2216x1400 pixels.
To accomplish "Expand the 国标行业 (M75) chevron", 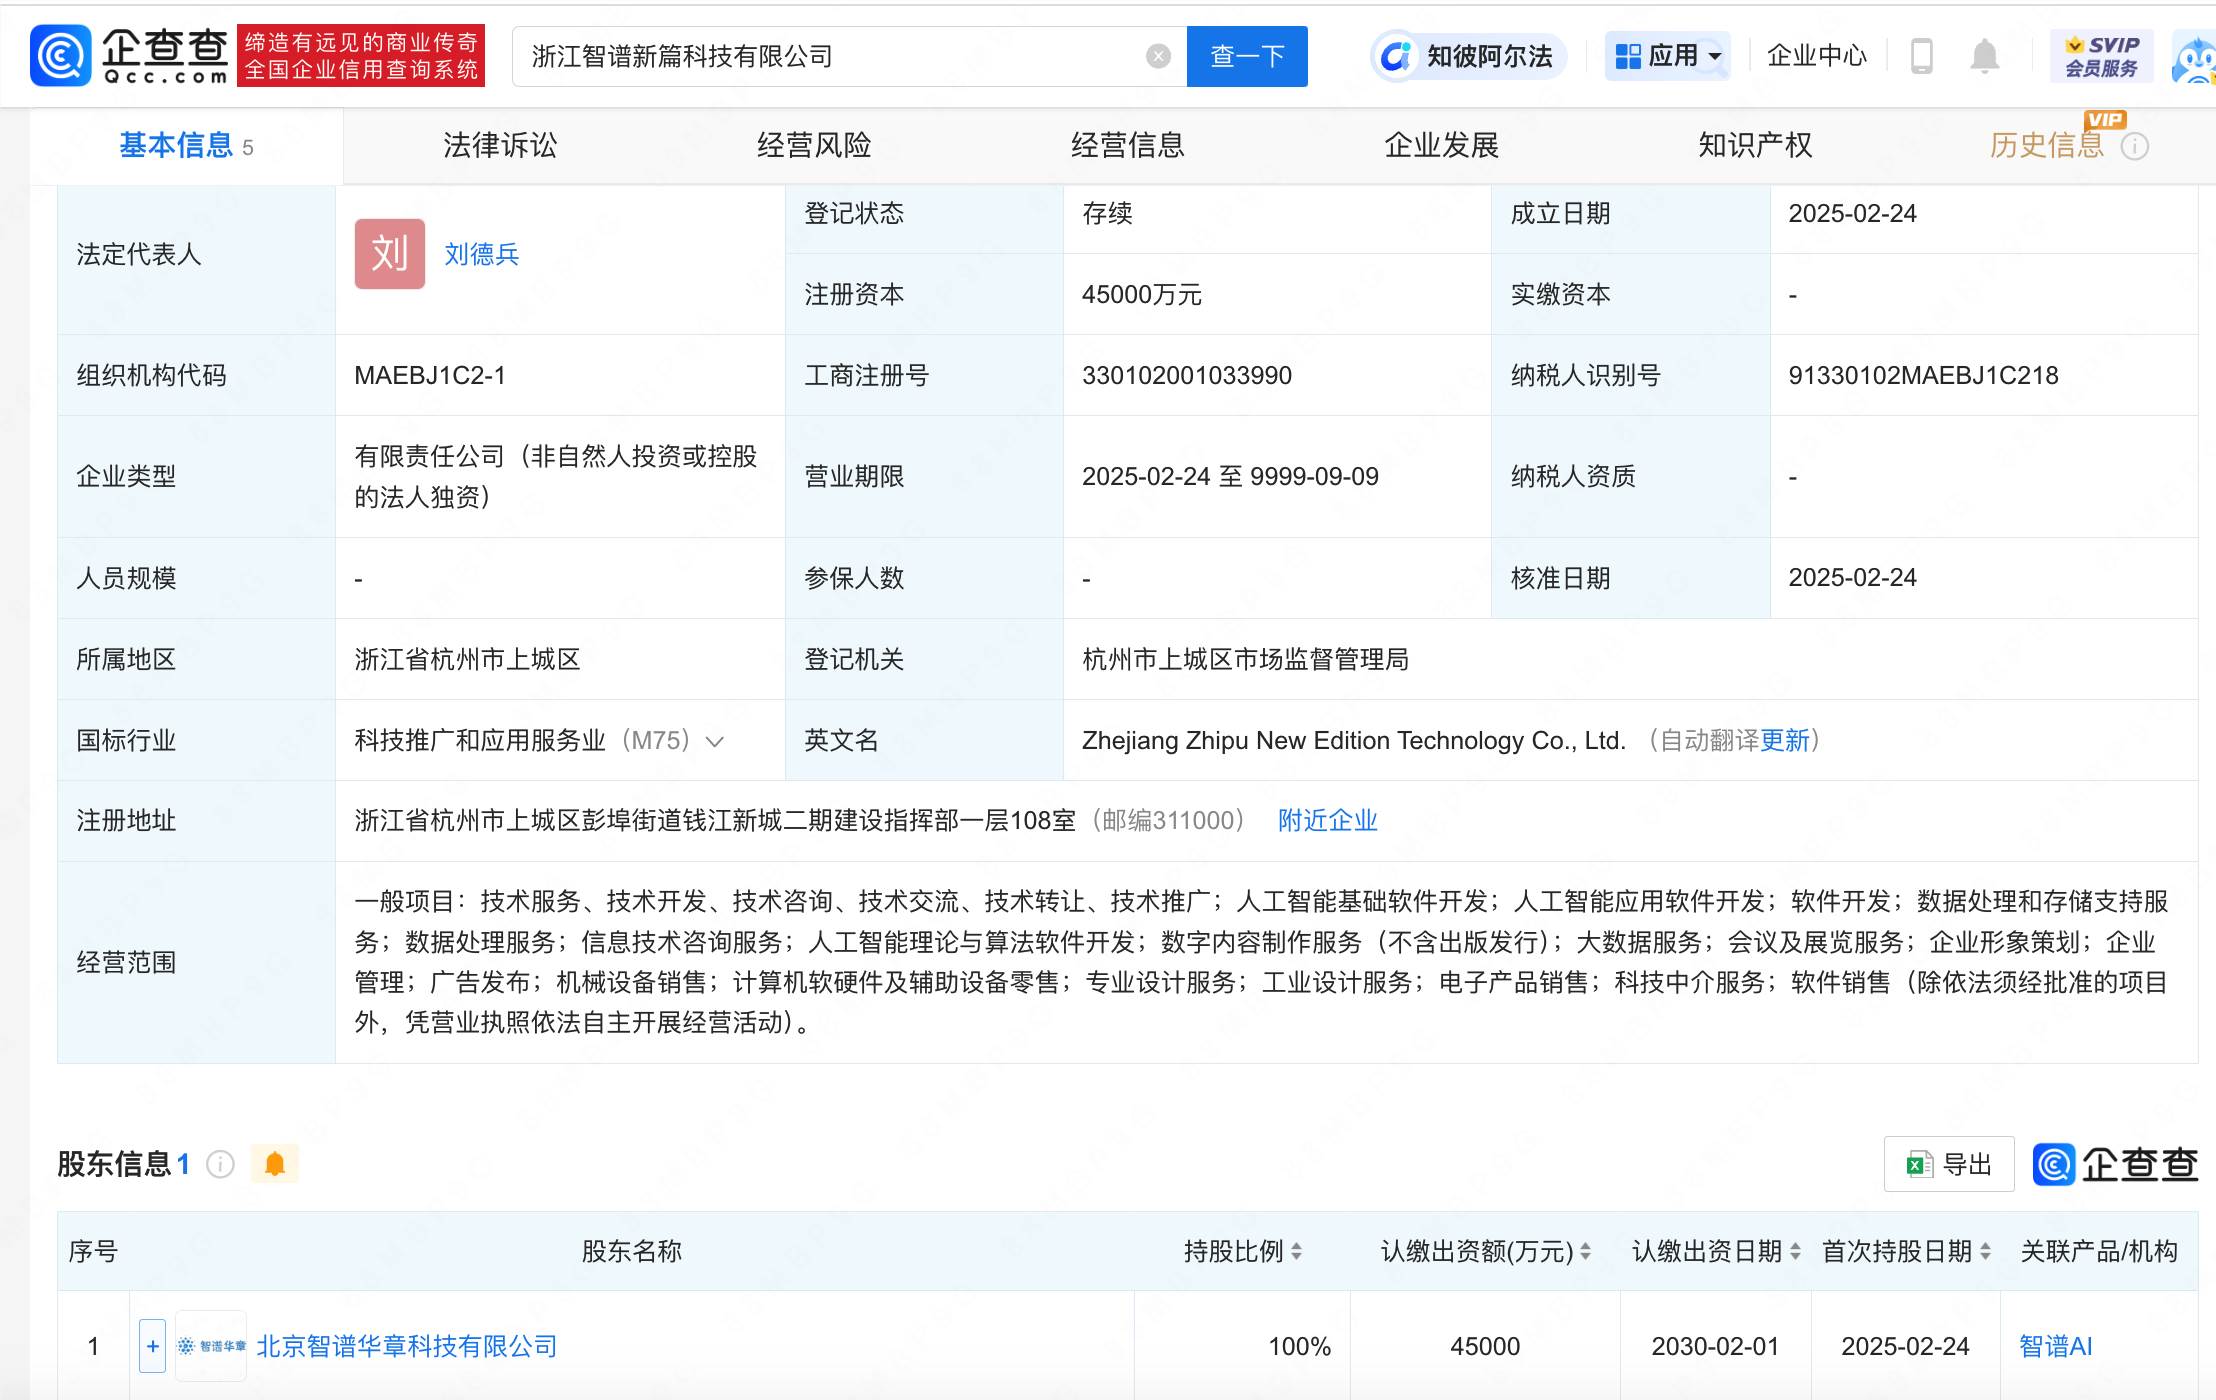I will 713,741.
